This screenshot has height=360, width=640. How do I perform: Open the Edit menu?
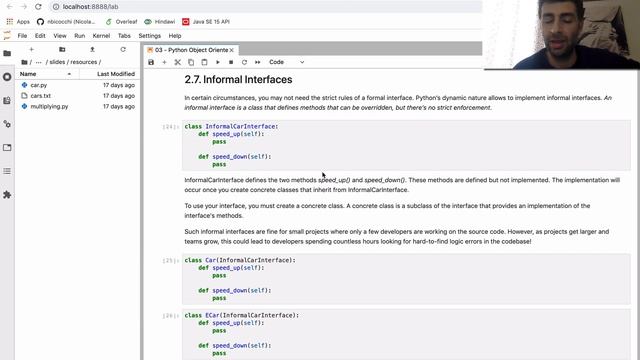(40, 36)
